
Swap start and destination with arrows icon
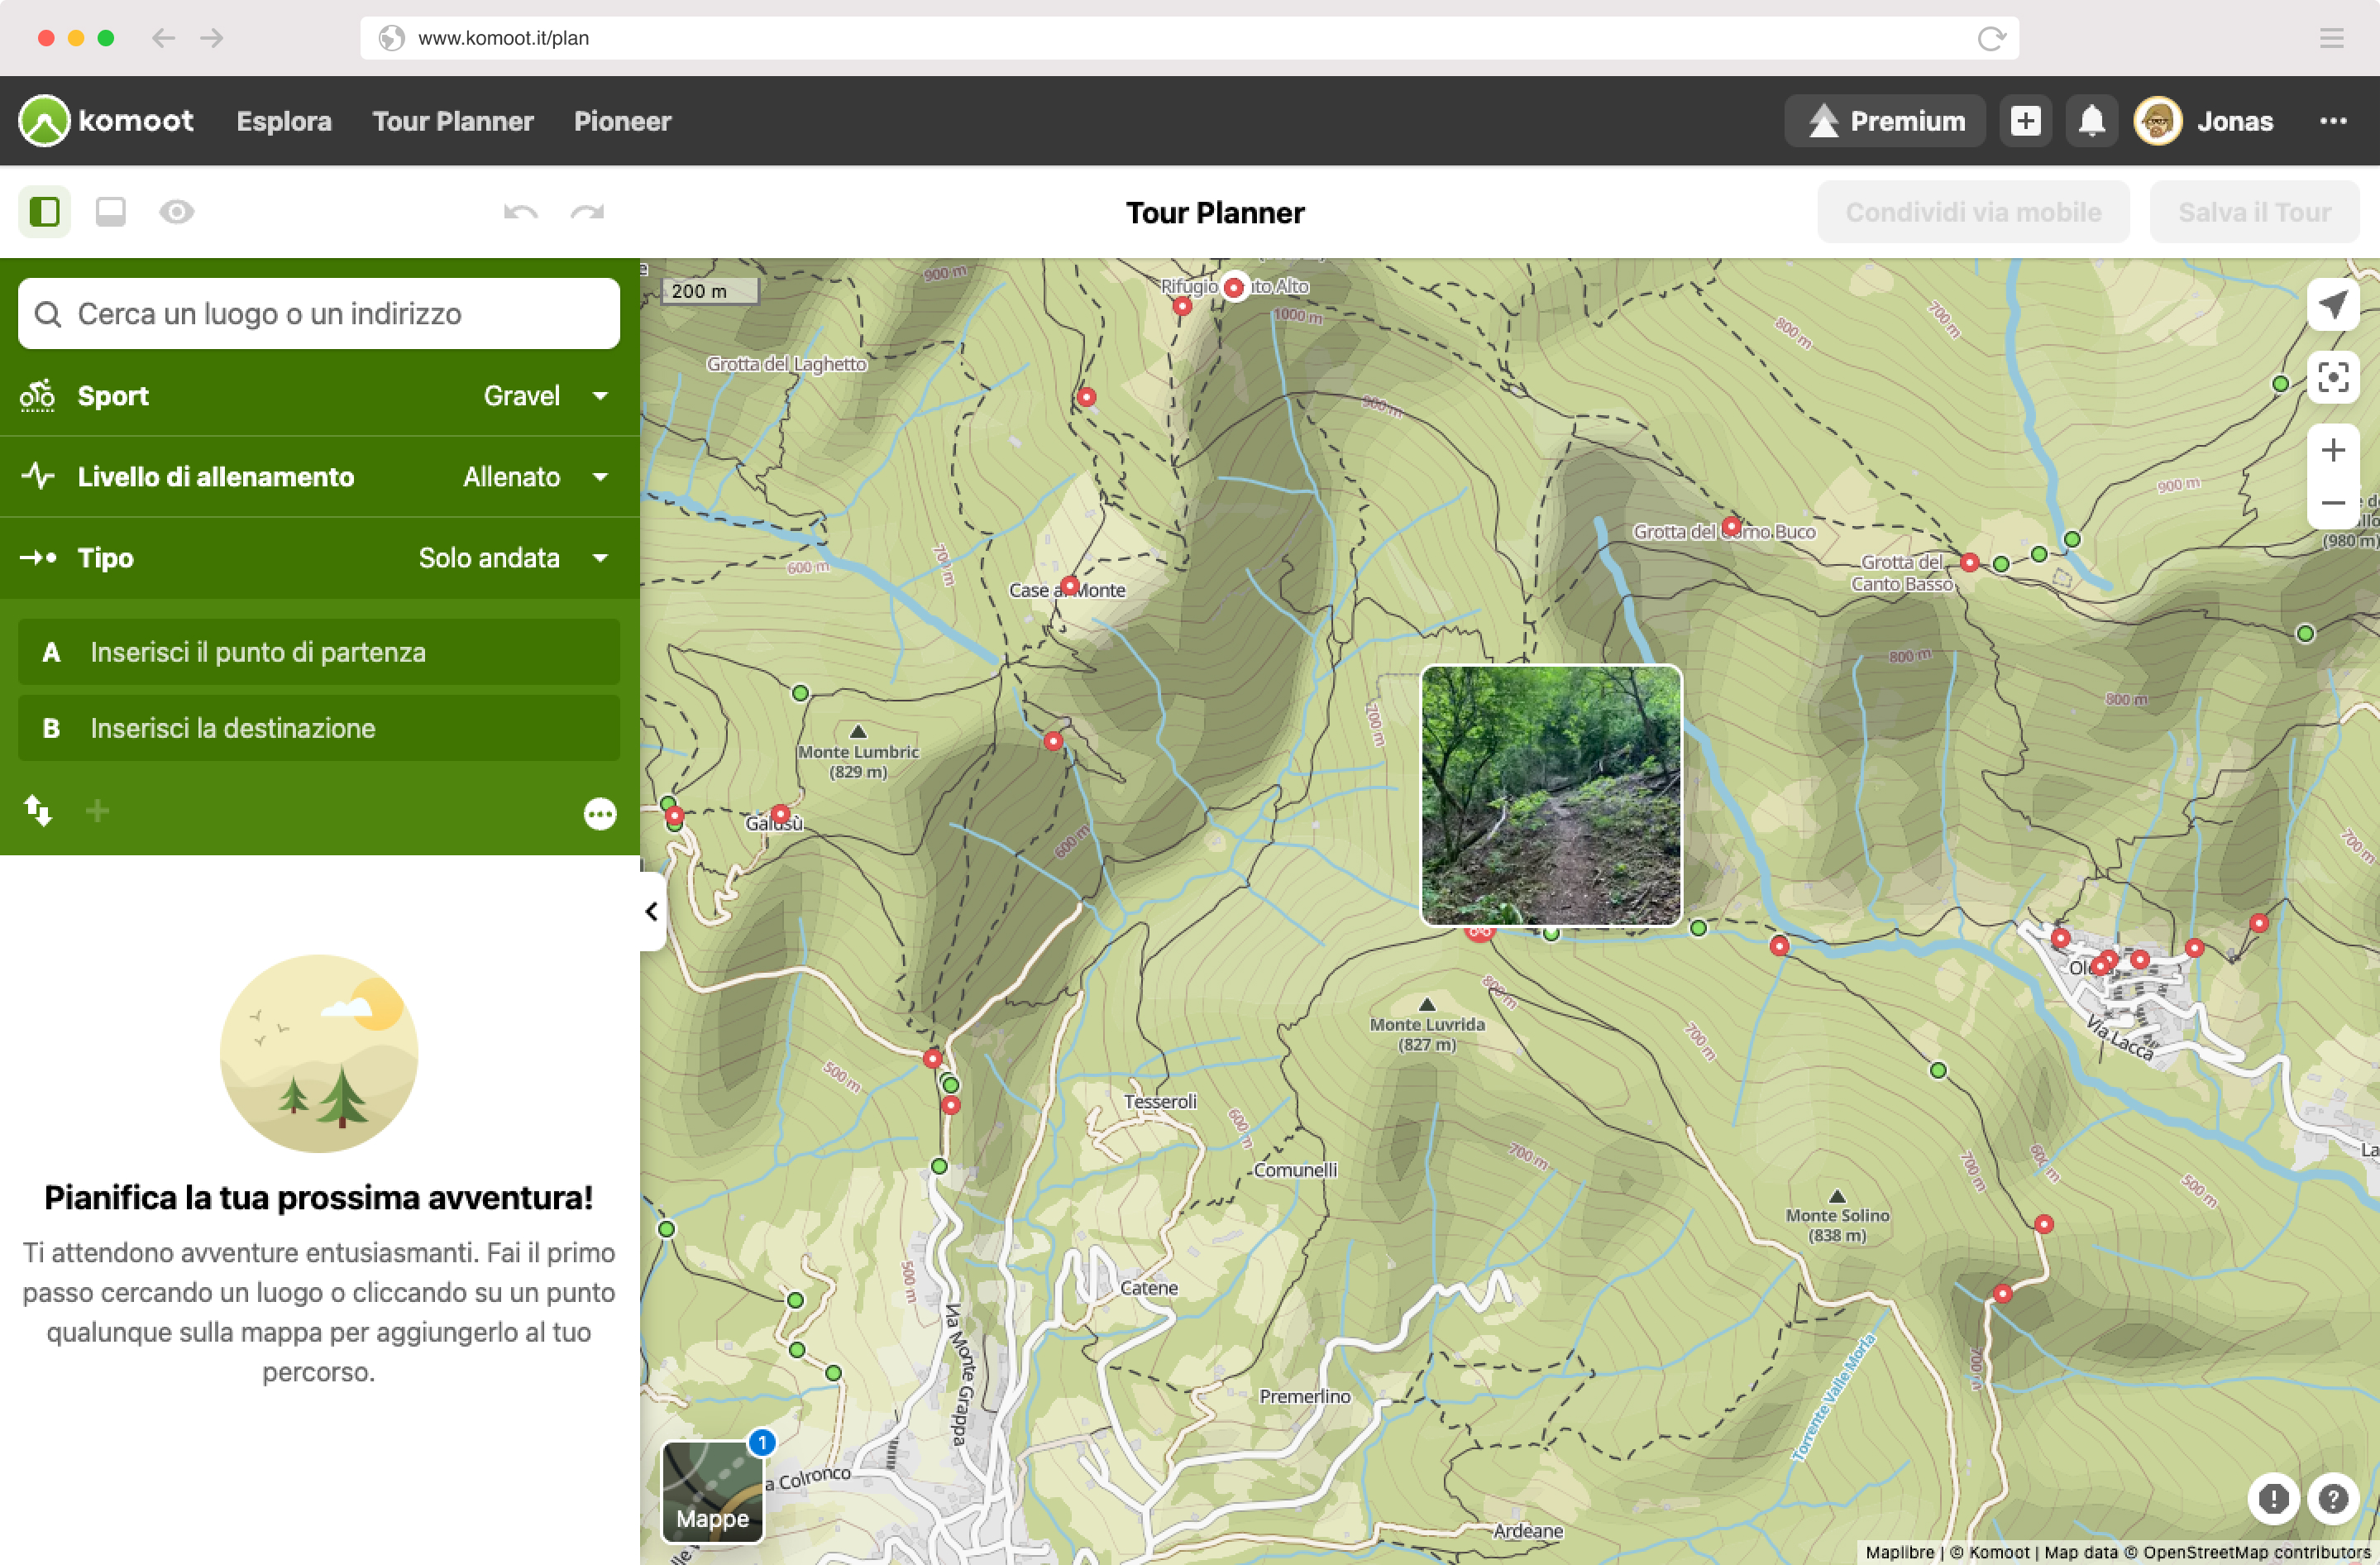coord(38,810)
